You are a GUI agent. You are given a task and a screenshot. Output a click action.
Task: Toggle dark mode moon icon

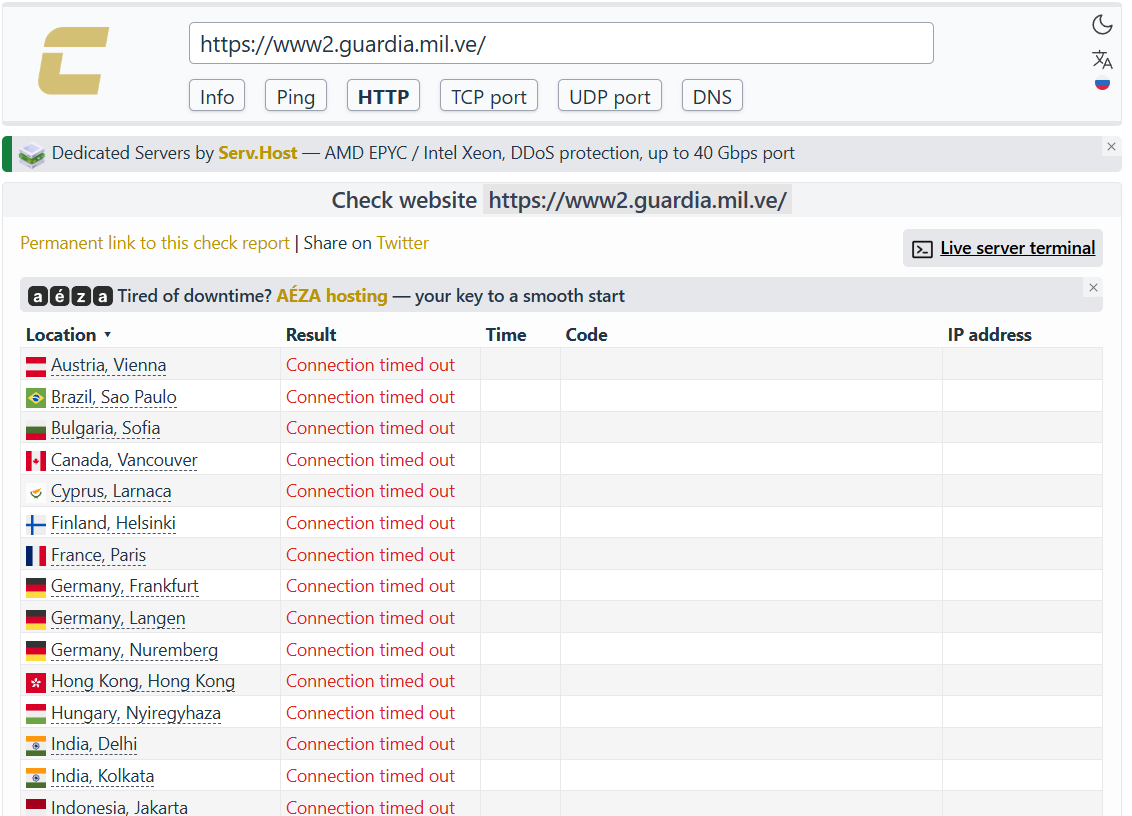pos(1102,25)
